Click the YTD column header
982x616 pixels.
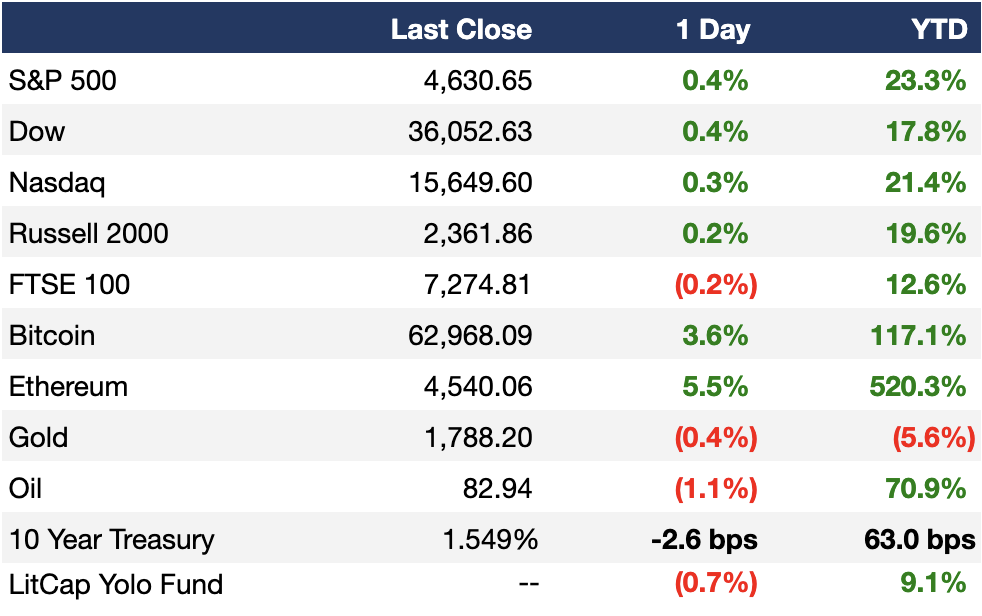[x=939, y=29]
